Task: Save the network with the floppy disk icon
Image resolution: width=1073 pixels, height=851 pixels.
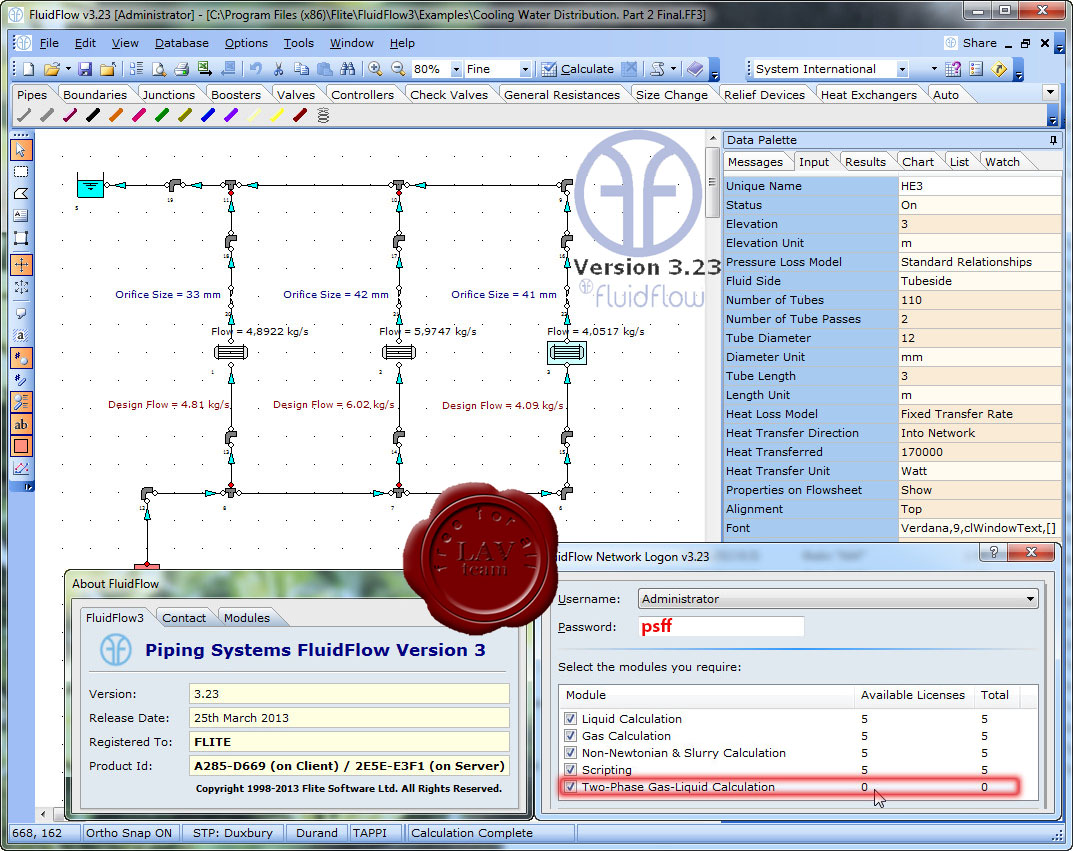Action: point(85,69)
